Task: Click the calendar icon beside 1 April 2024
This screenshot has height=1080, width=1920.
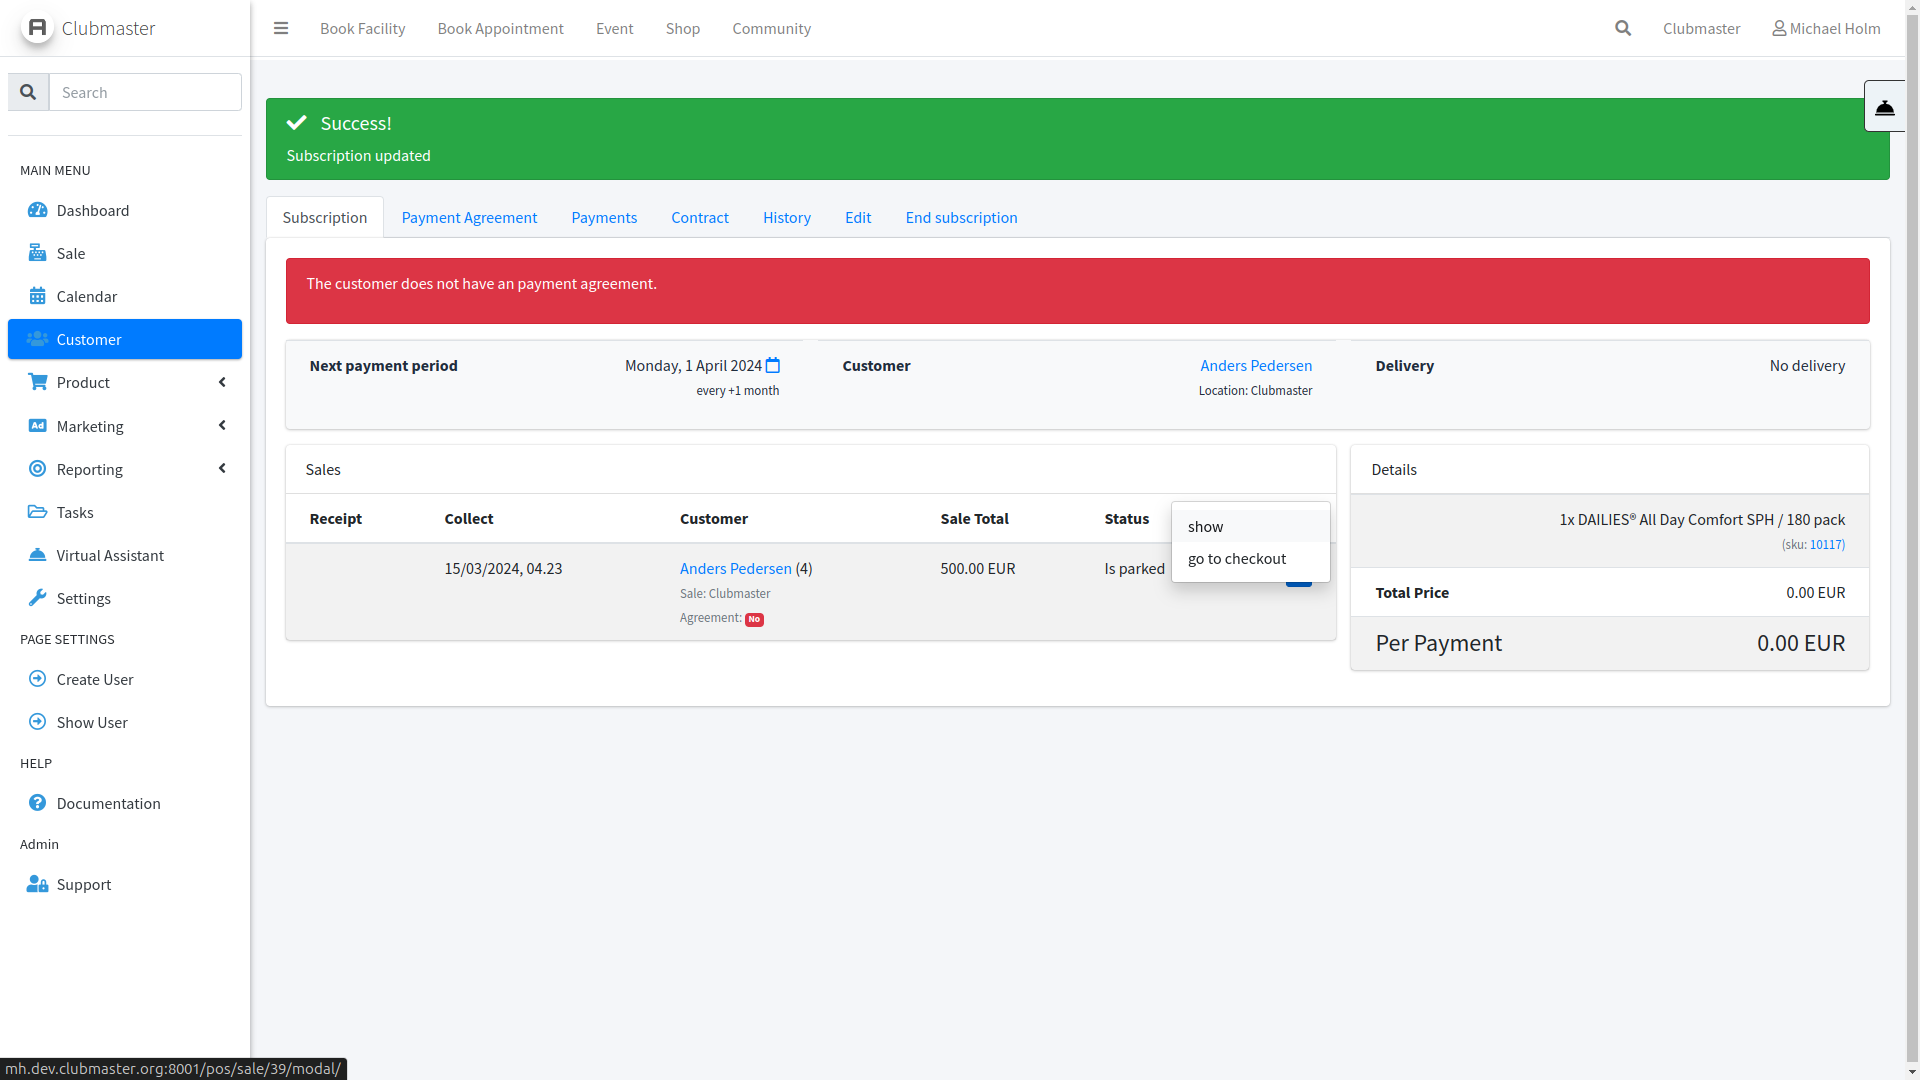Action: (773, 366)
